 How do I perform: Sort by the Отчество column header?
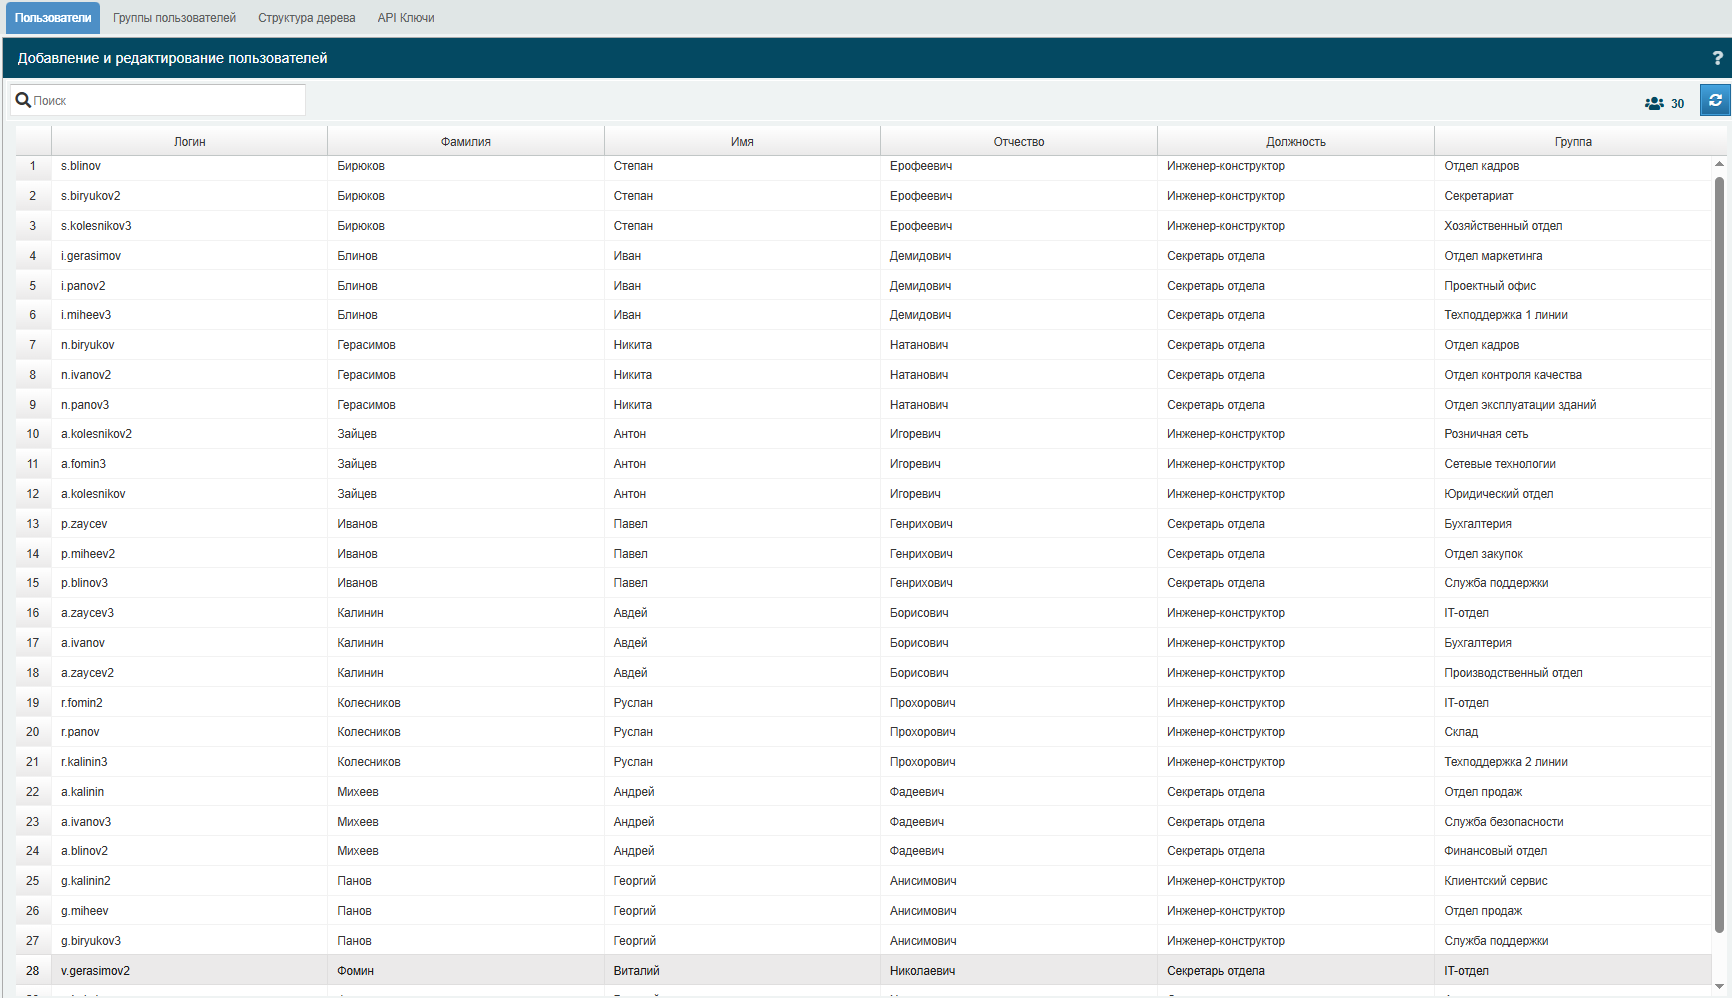1019,142
